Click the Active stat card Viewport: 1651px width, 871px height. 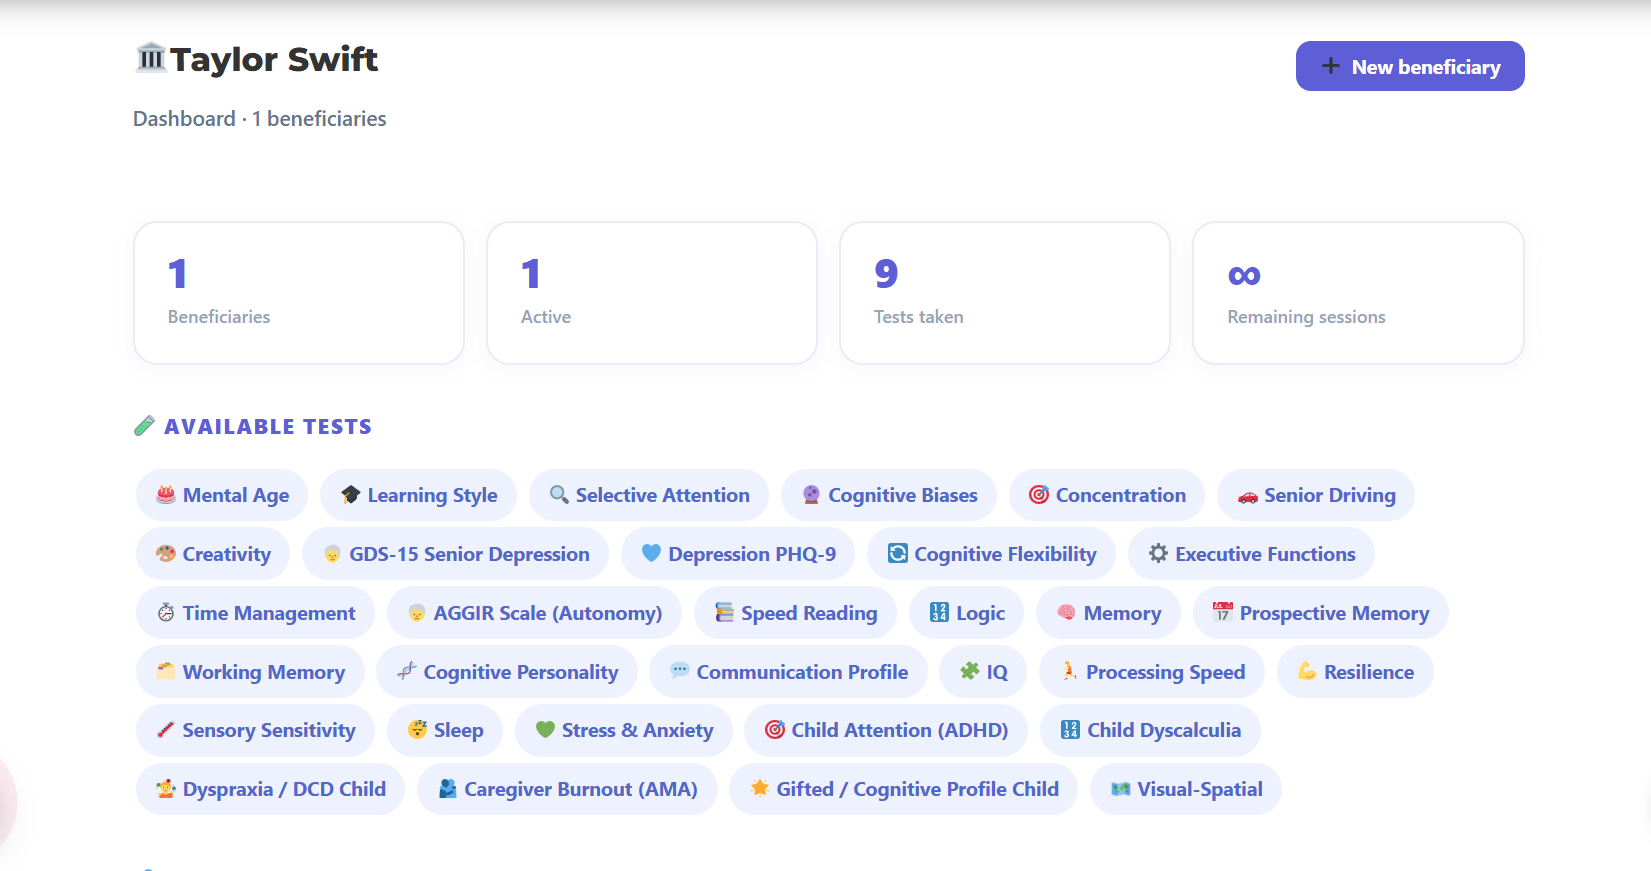pyautogui.click(x=652, y=293)
